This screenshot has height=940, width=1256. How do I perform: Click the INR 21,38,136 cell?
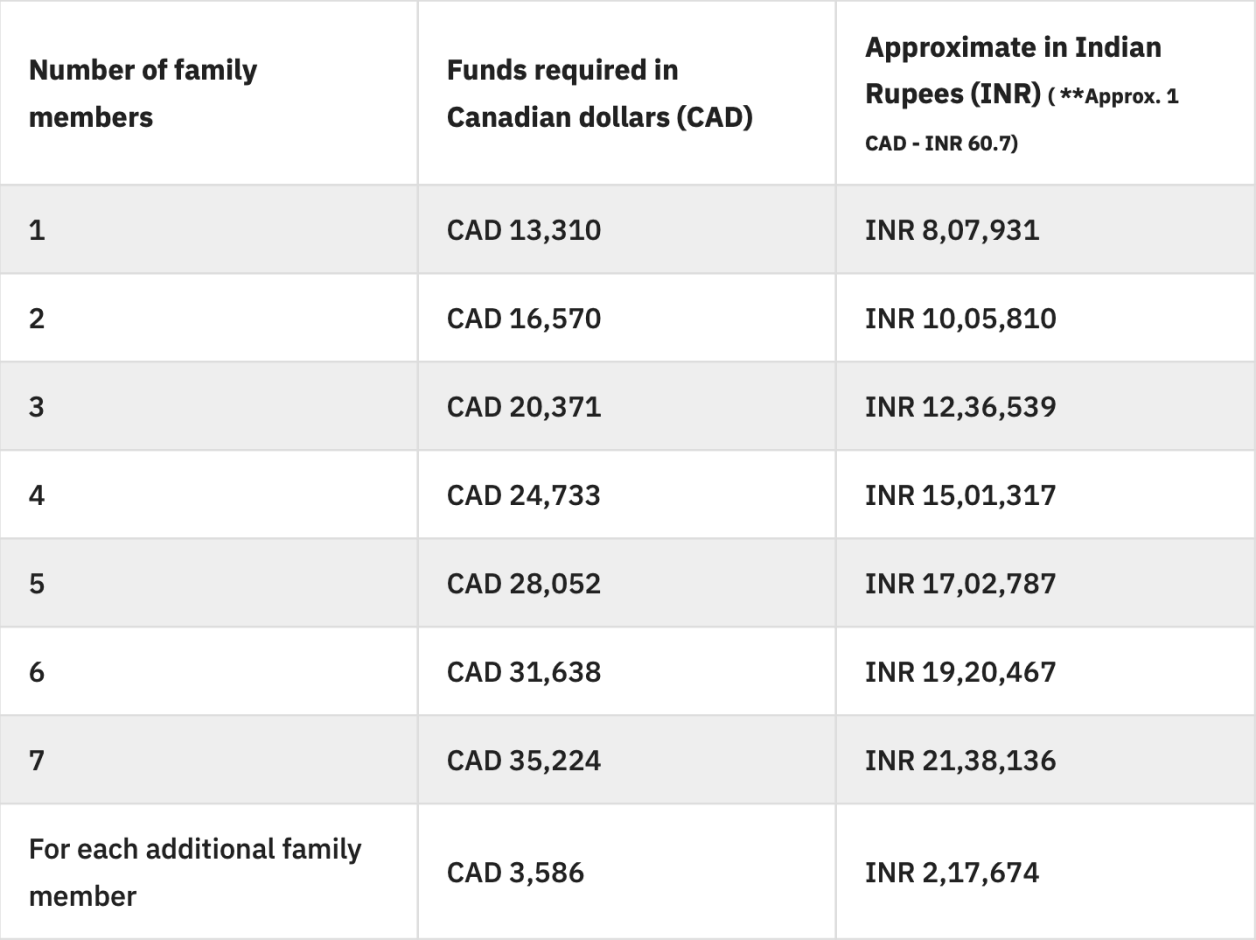[x=960, y=760]
